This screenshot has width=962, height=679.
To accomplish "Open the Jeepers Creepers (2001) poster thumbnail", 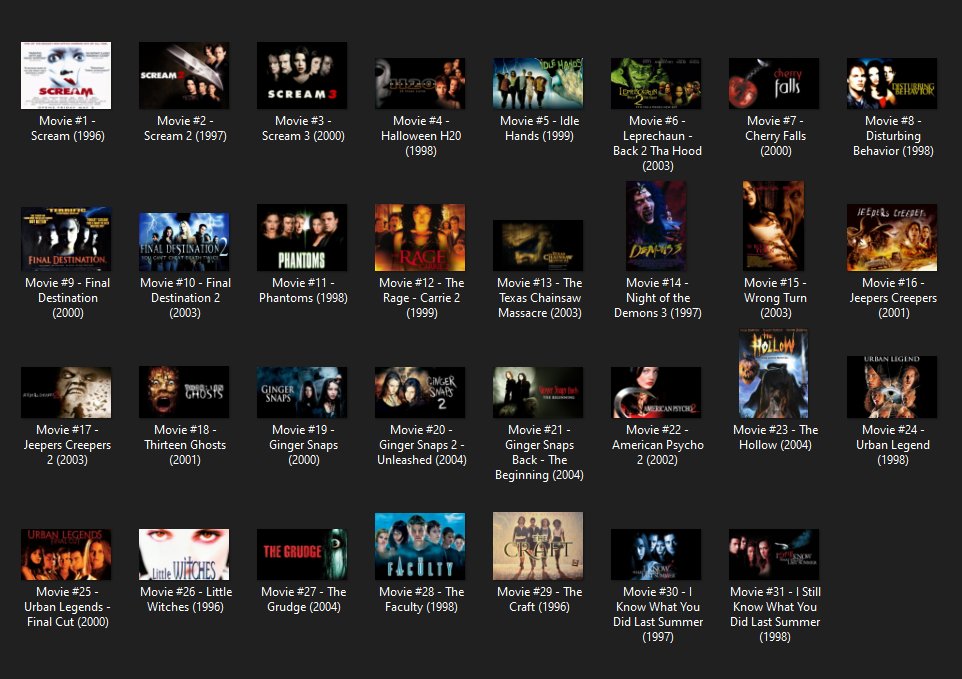I will (892, 237).
